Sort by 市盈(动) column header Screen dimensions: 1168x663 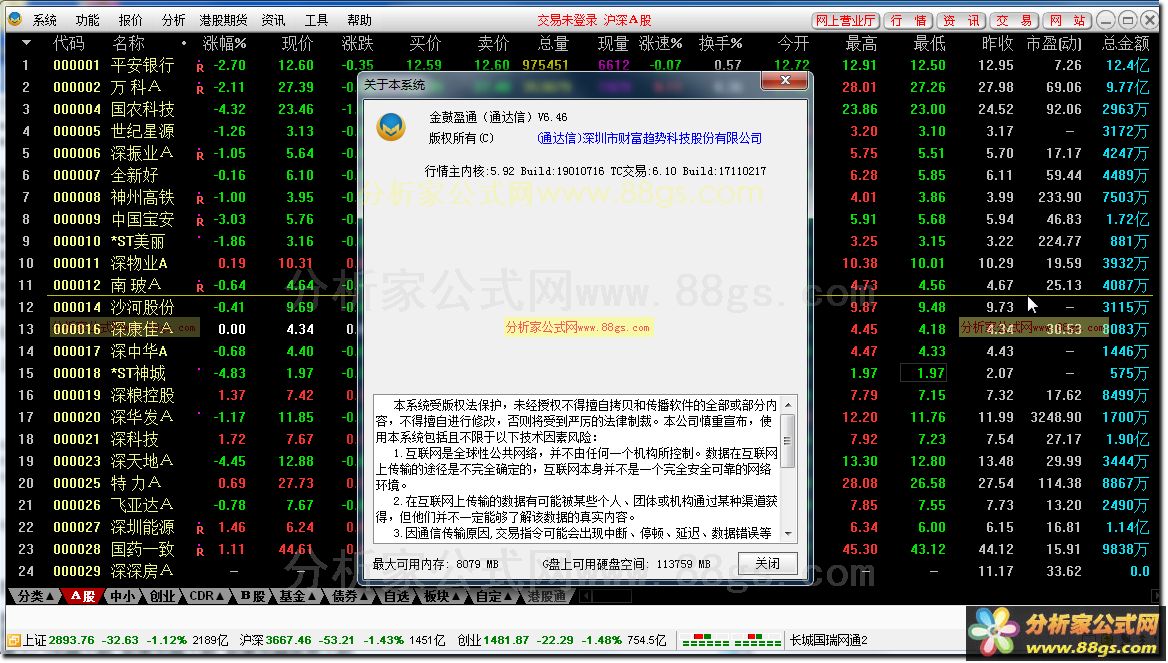(1053, 43)
